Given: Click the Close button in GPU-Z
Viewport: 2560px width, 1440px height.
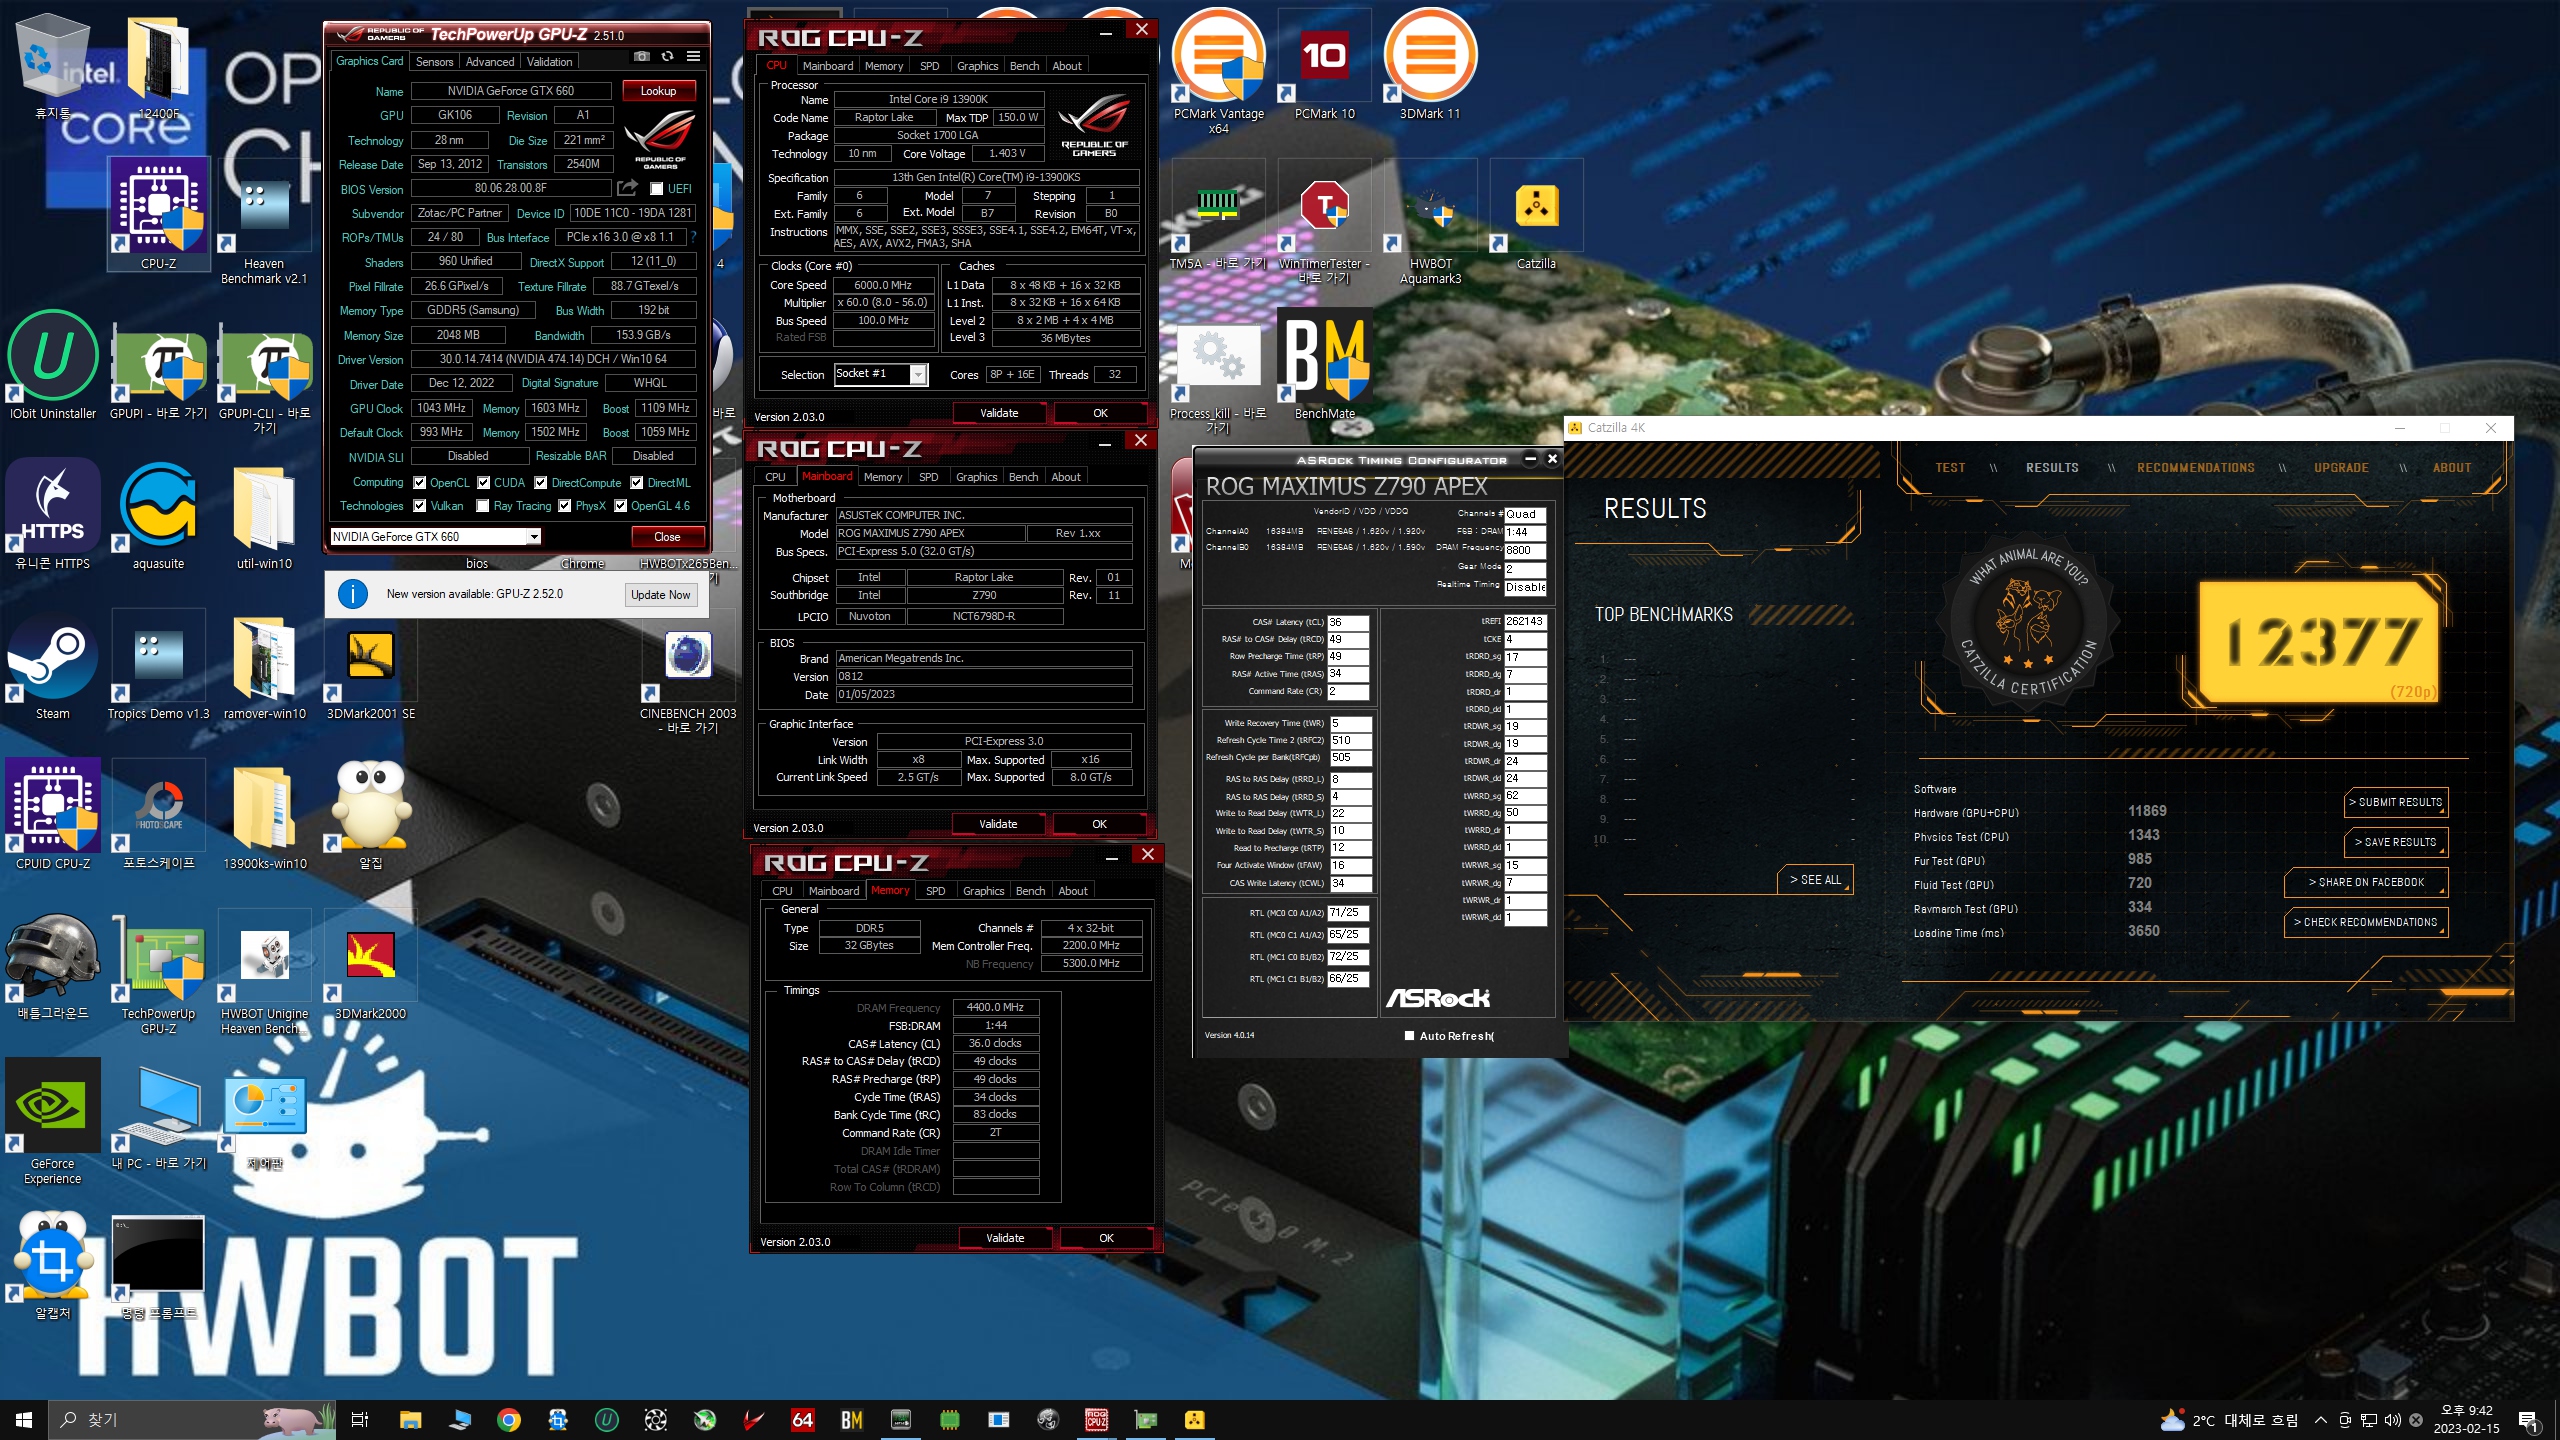Looking at the screenshot, I should tap(667, 537).
